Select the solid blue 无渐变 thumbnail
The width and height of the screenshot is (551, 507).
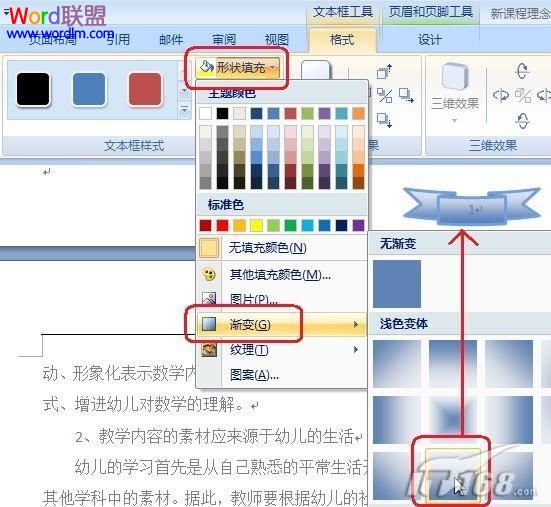[x=397, y=284]
